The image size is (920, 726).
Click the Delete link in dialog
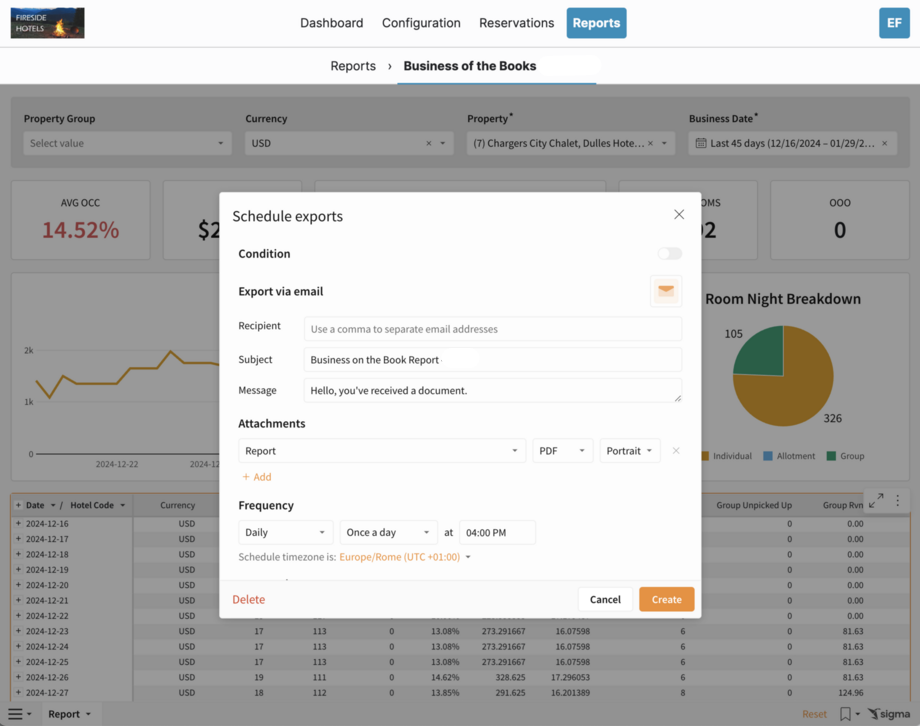point(249,599)
